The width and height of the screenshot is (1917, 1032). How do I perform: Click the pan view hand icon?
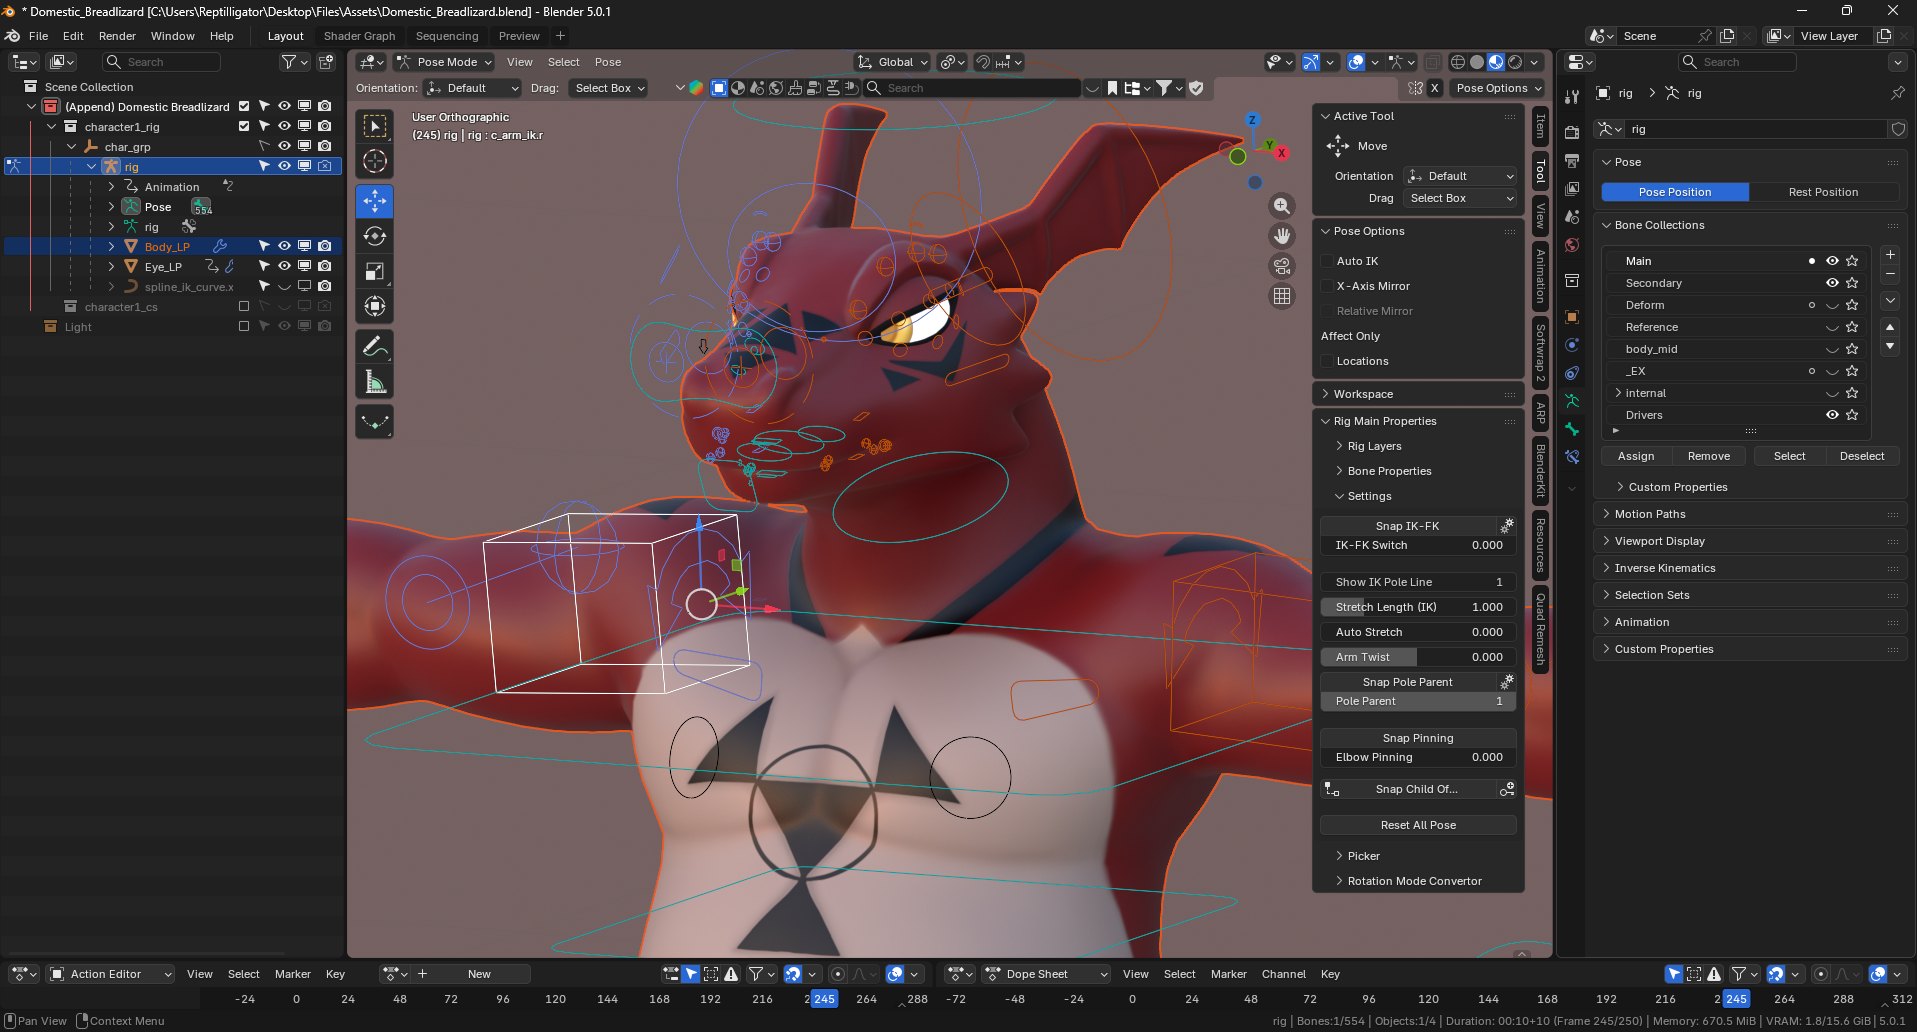[x=1282, y=236]
